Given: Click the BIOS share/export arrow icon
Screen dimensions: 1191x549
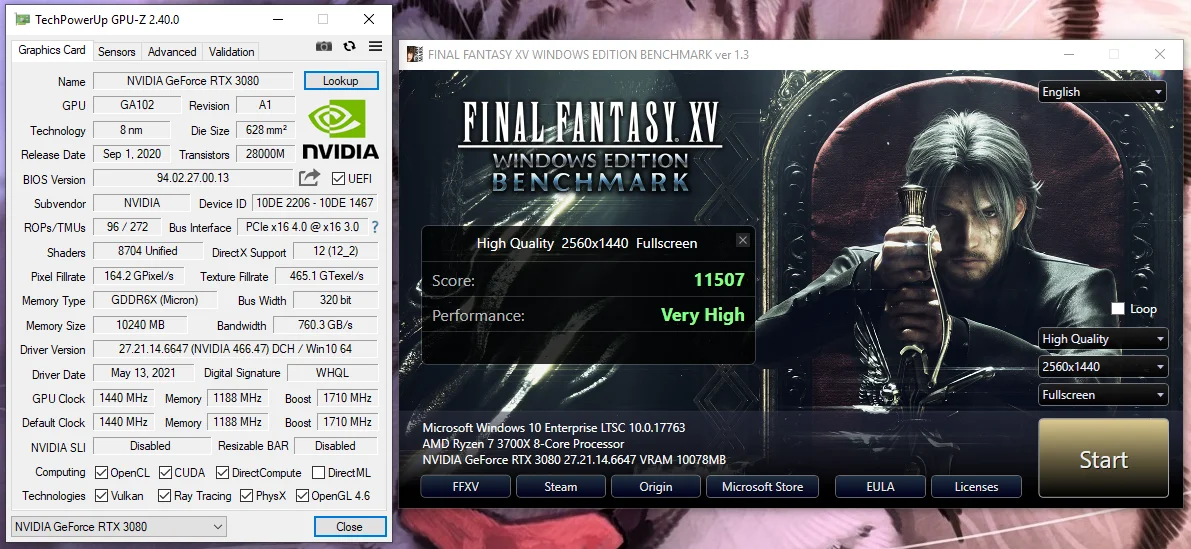Looking at the screenshot, I should pyautogui.click(x=309, y=178).
